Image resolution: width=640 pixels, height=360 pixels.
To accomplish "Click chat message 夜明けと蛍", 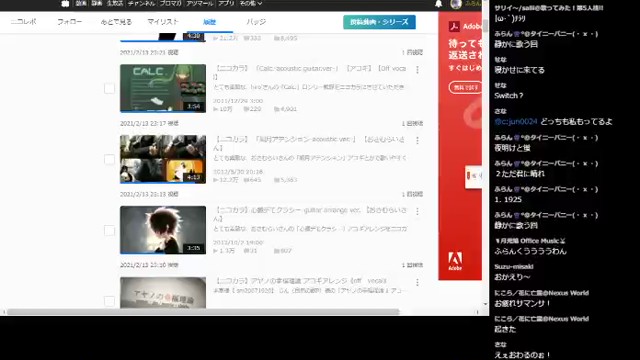I will coord(512,148).
